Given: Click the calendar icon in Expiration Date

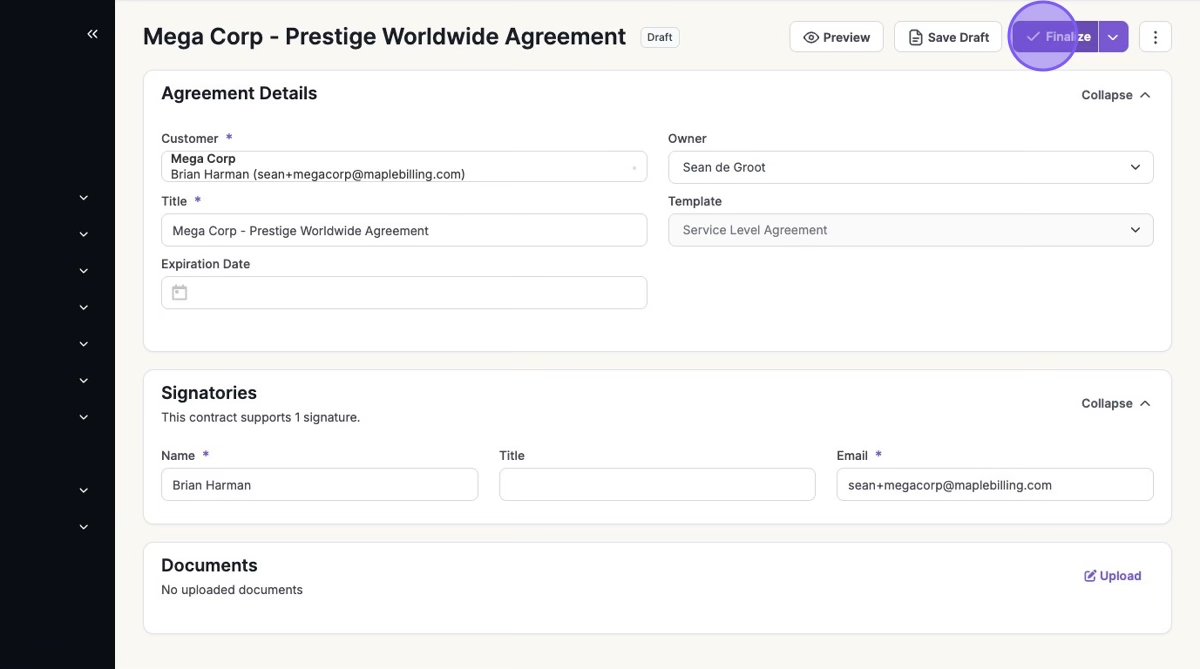Looking at the screenshot, I should (180, 293).
